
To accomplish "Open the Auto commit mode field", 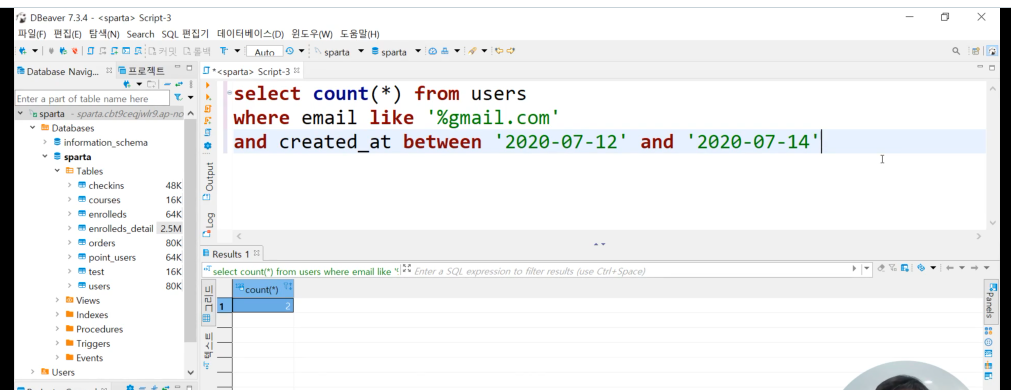I will click(264, 52).
